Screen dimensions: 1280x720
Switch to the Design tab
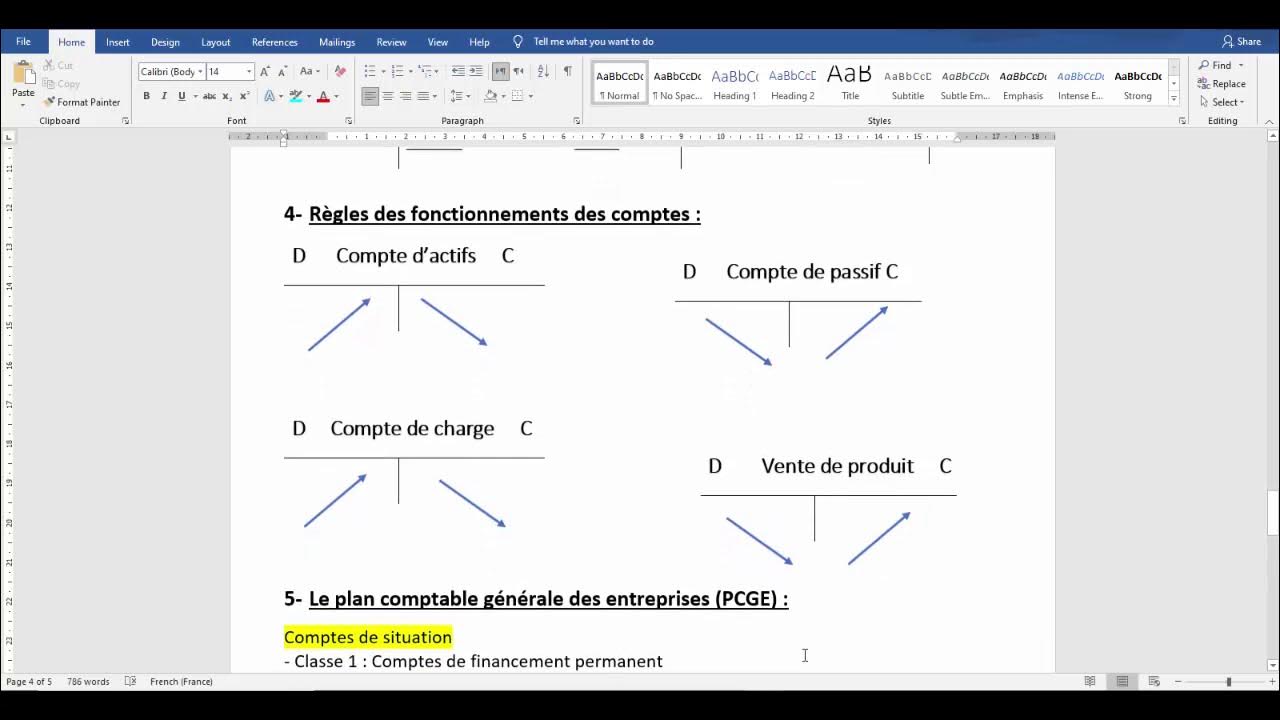pyautogui.click(x=165, y=42)
